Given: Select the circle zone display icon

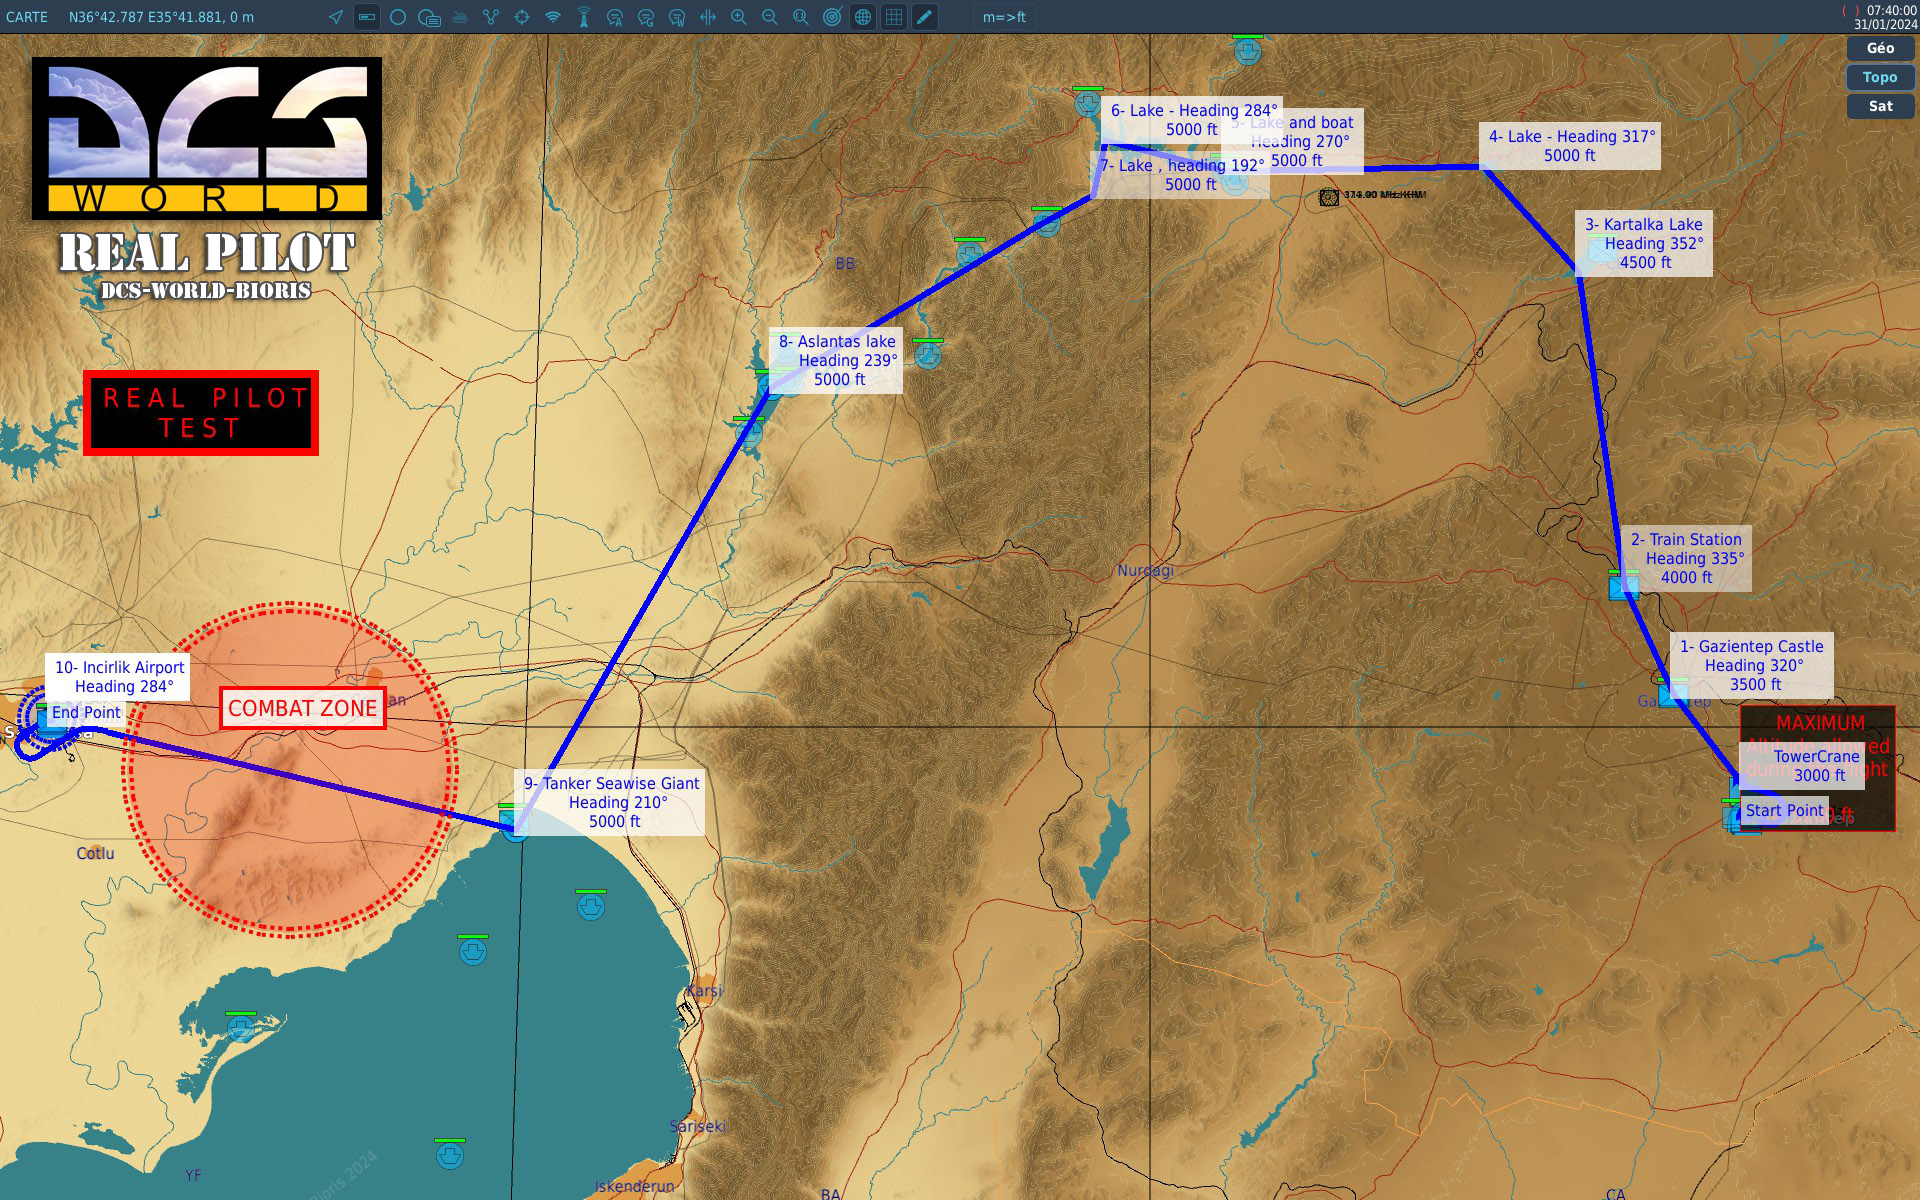Looking at the screenshot, I should click(x=398, y=17).
